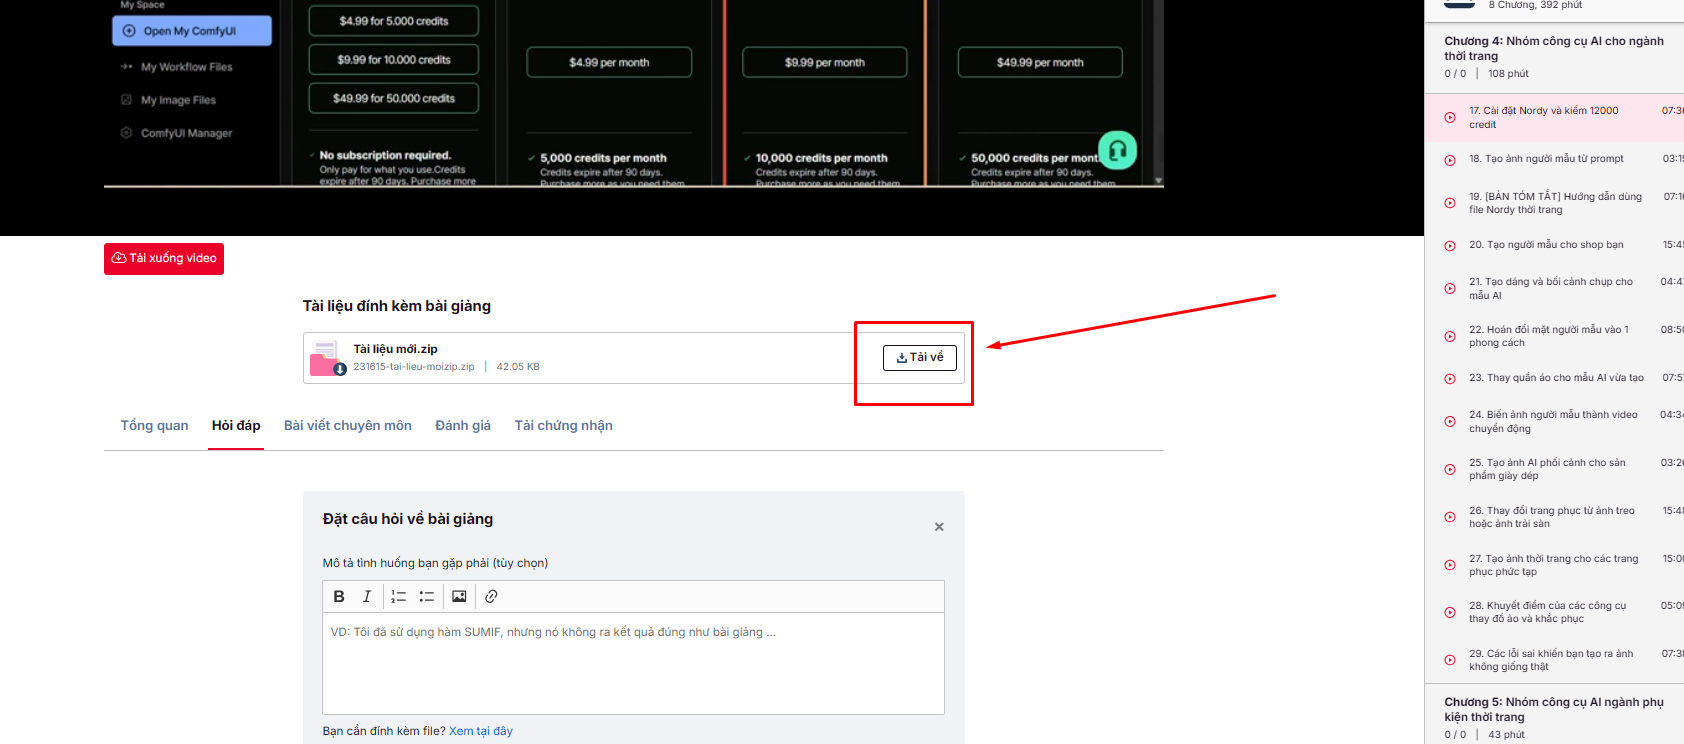This screenshot has width=1684, height=744.
Task: Click play icon for lesson 24
Action: coord(1450,422)
